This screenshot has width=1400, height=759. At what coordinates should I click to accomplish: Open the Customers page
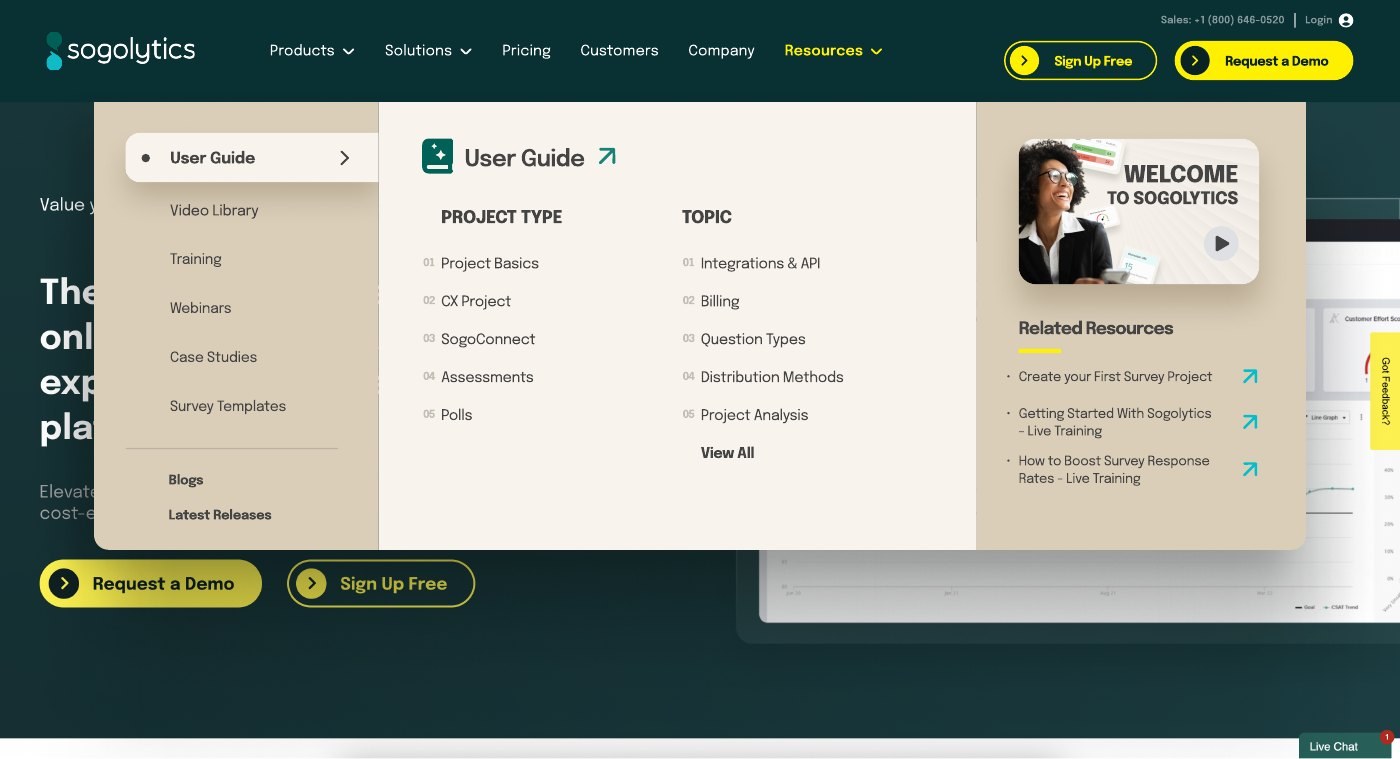pos(619,50)
